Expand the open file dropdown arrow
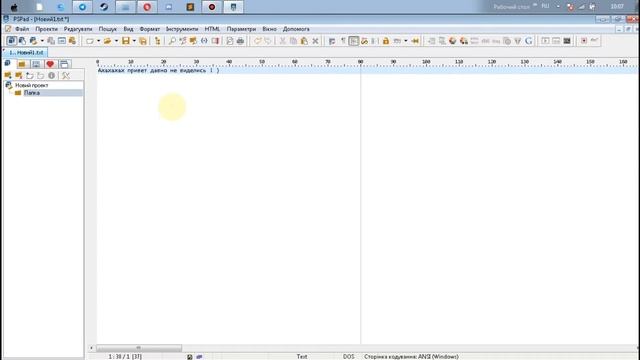The height and width of the screenshot is (360, 640). coord(116,41)
